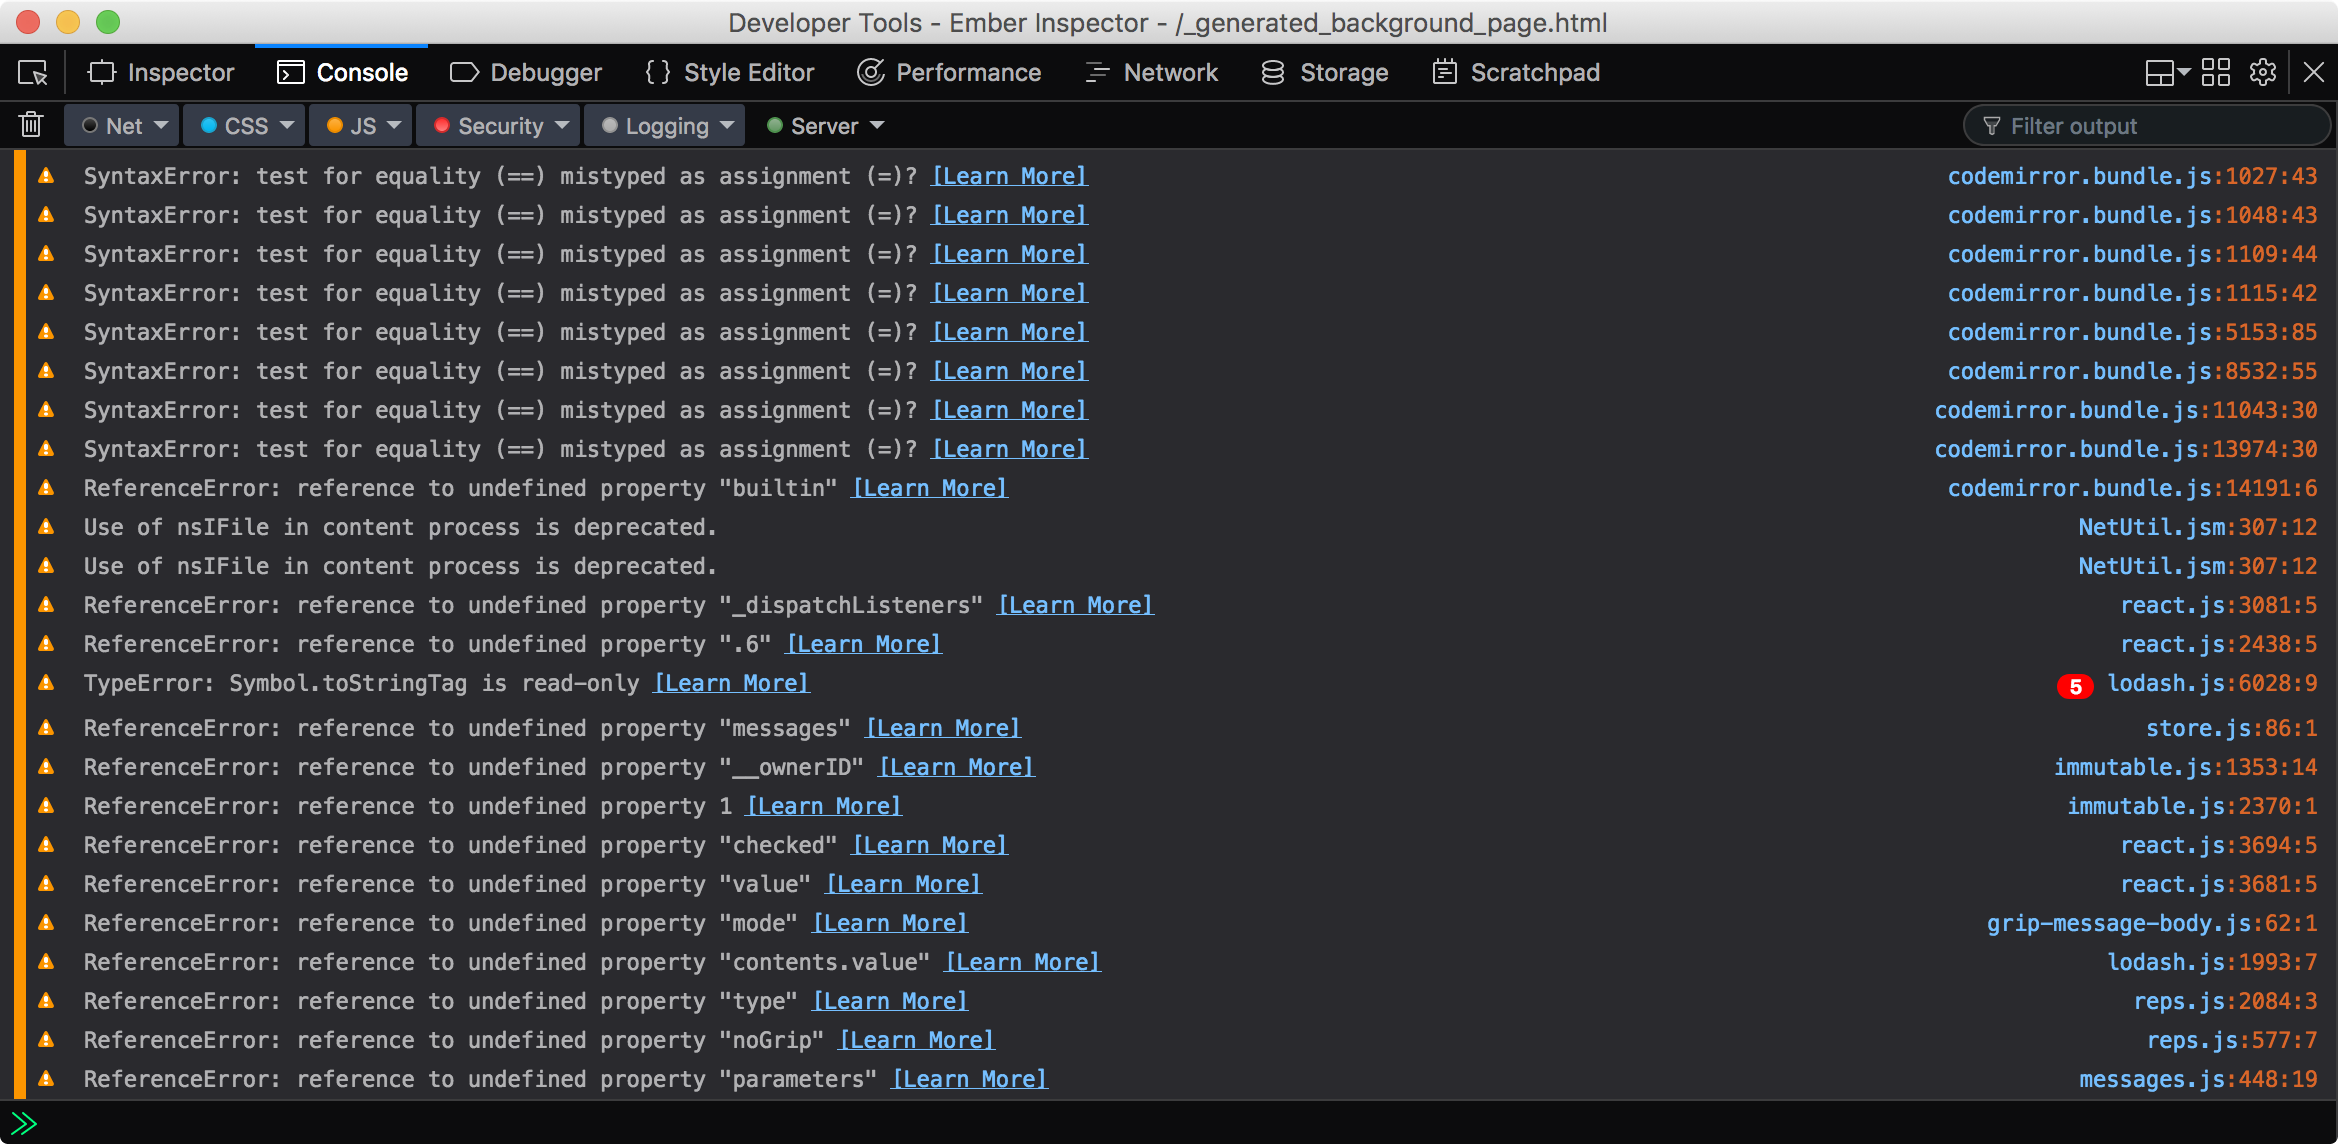This screenshot has width=2338, height=1144.
Task: Open the Storage tab
Action: tap(1325, 73)
